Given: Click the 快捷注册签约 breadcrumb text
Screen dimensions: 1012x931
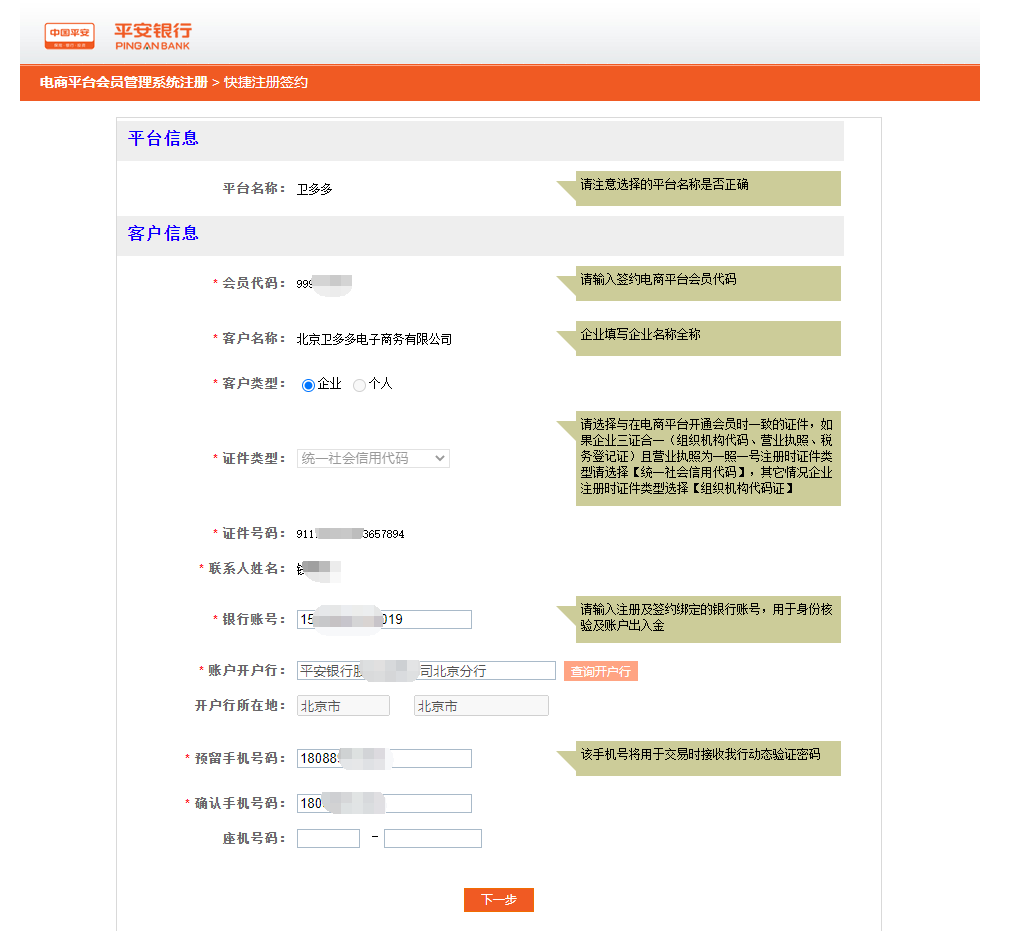Looking at the screenshot, I should click(x=266, y=83).
